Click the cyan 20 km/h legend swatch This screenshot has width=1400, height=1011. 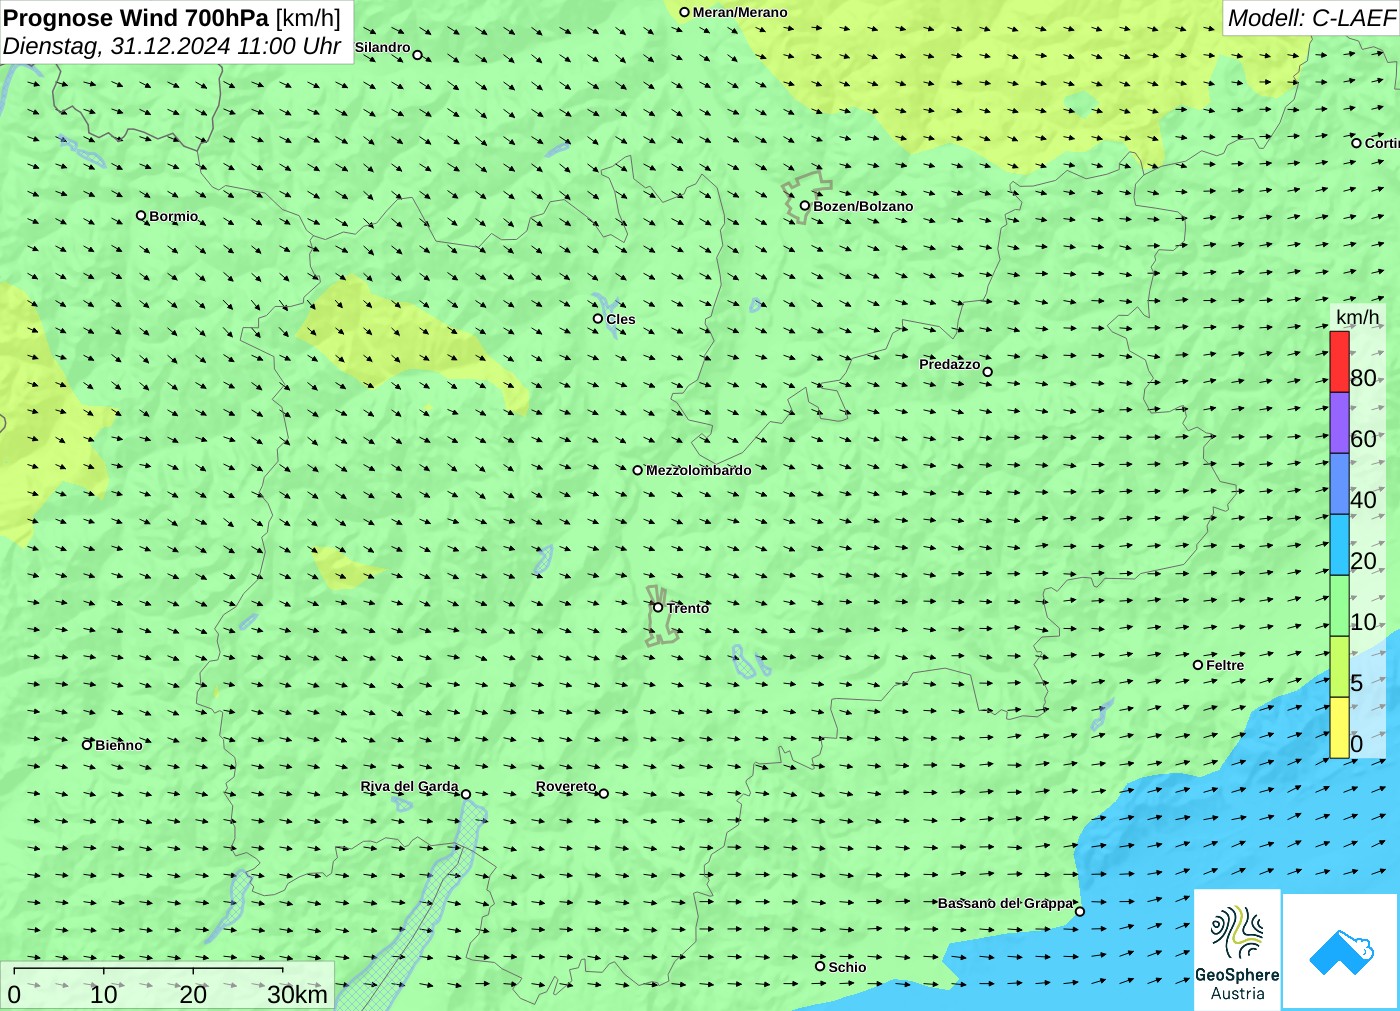1339,545
